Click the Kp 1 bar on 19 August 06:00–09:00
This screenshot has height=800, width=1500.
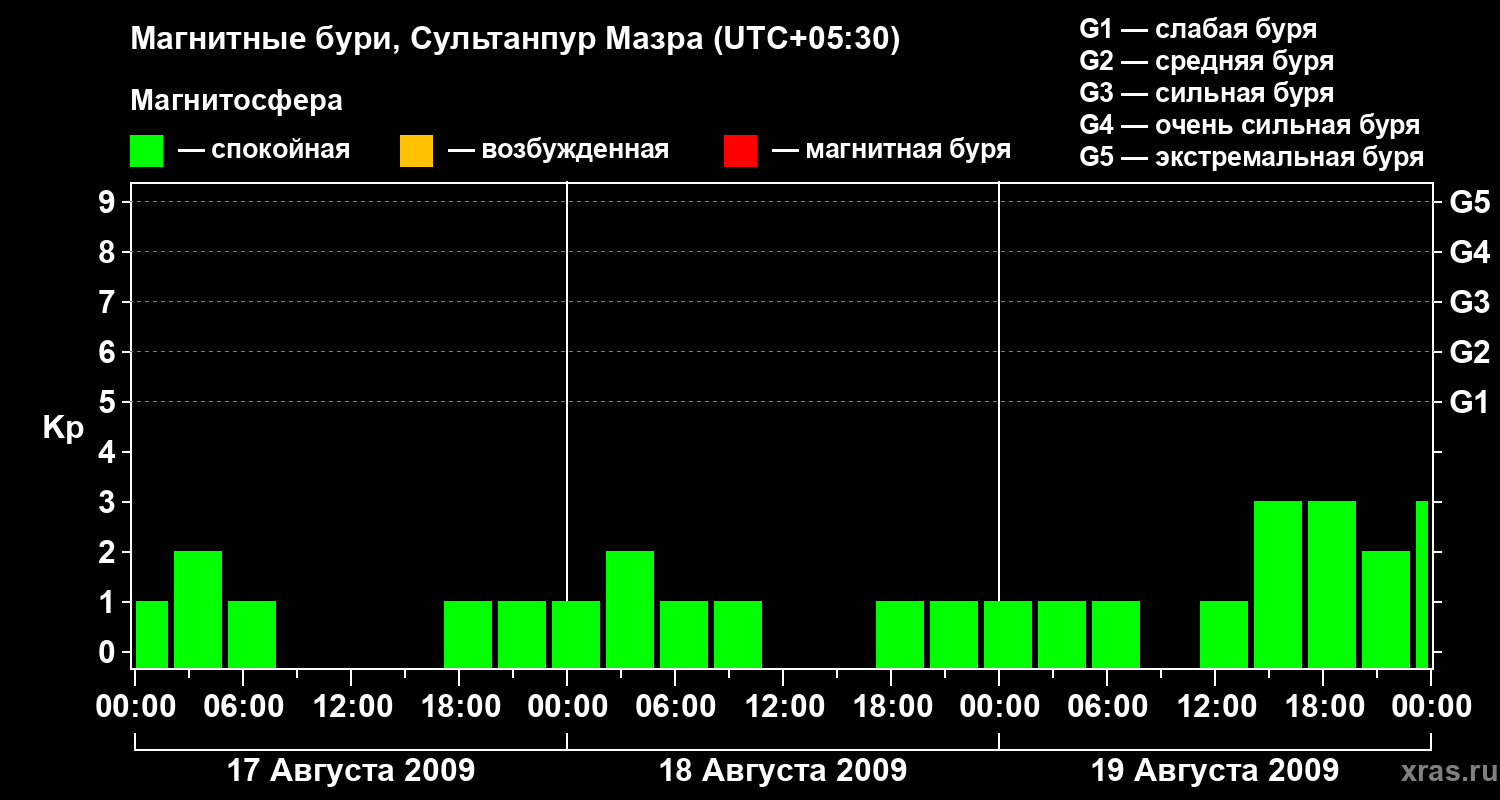coord(1116,634)
